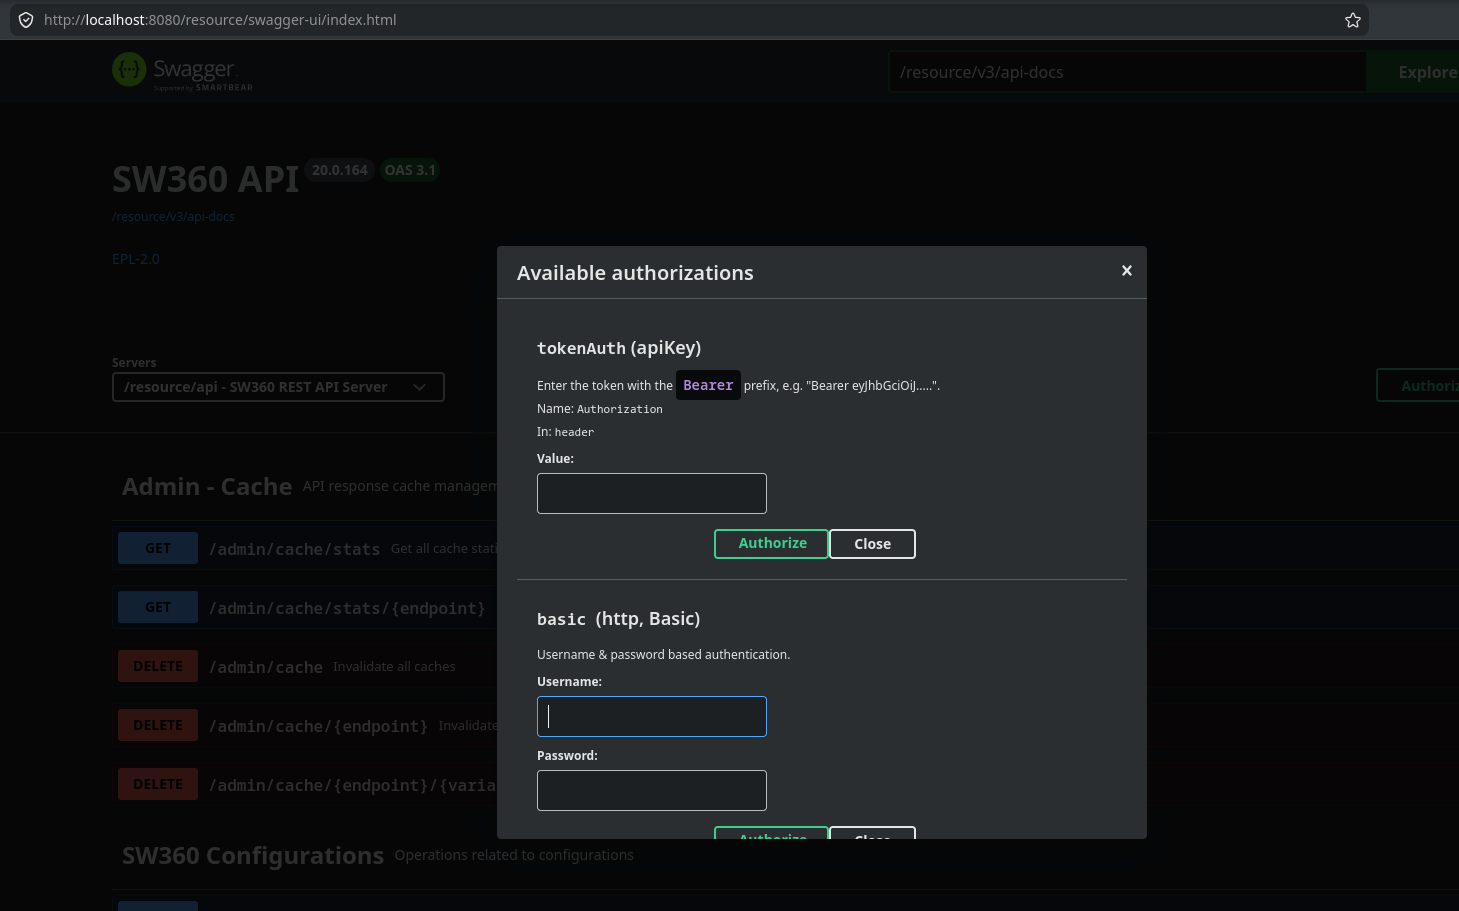Bookmark this page with the star icon

pos(1353,20)
